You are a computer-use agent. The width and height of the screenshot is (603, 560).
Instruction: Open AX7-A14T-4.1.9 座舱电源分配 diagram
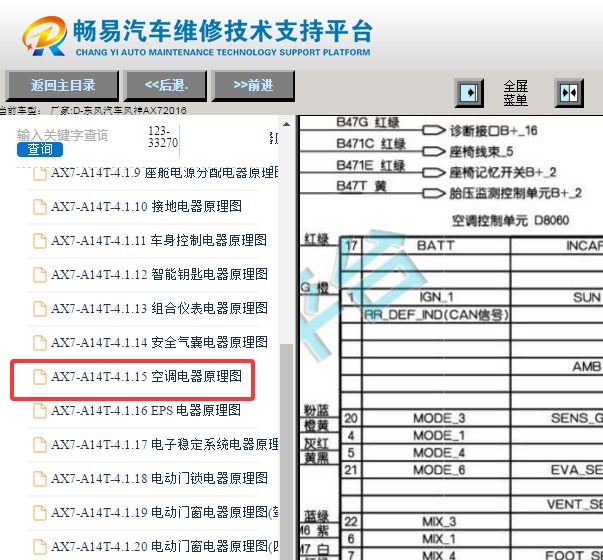(x=165, y=173)
